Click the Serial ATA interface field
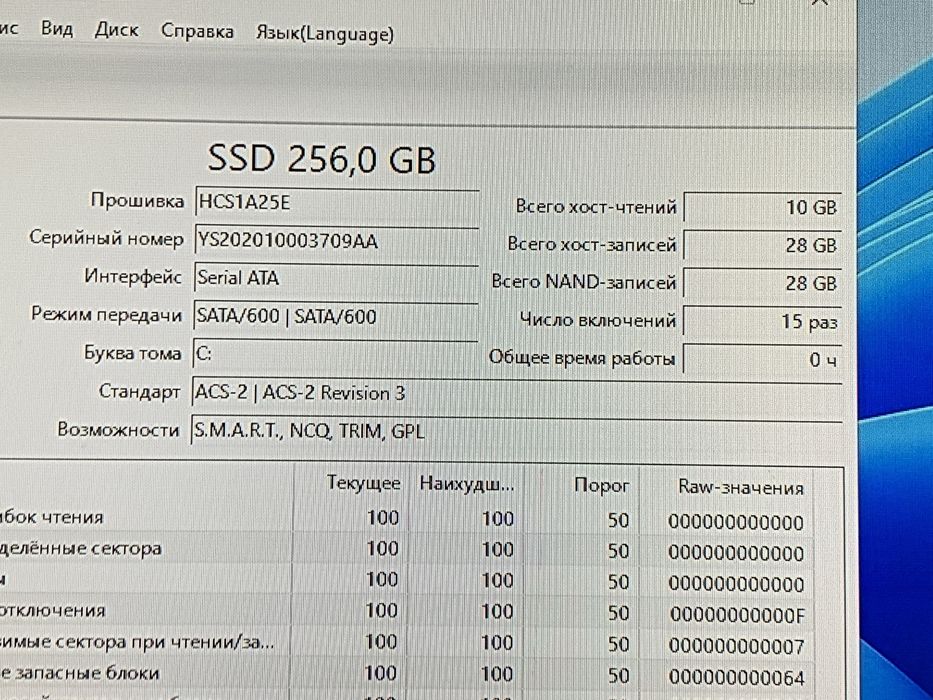 pyautogui.click(x=336, y=279)
